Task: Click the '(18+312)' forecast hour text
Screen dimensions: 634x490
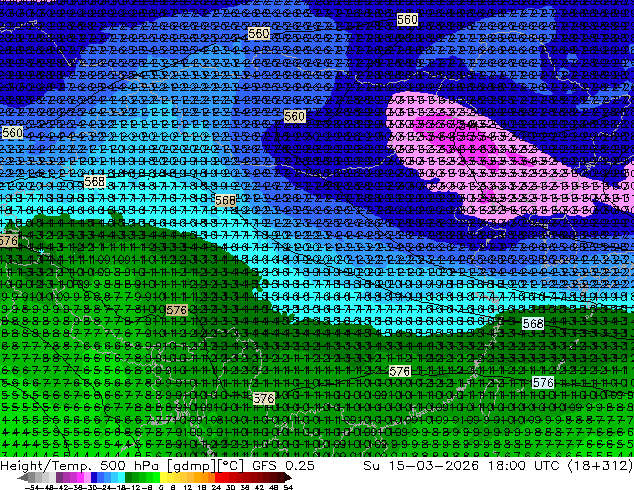Action: tap(600, 466)
